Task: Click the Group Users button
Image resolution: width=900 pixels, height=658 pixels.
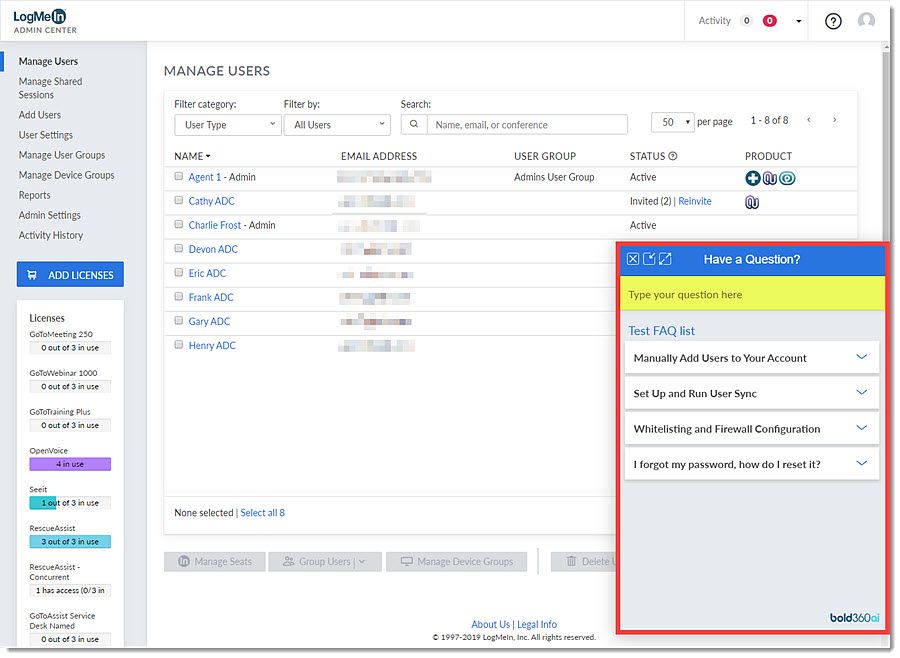Action: [325, 562]
